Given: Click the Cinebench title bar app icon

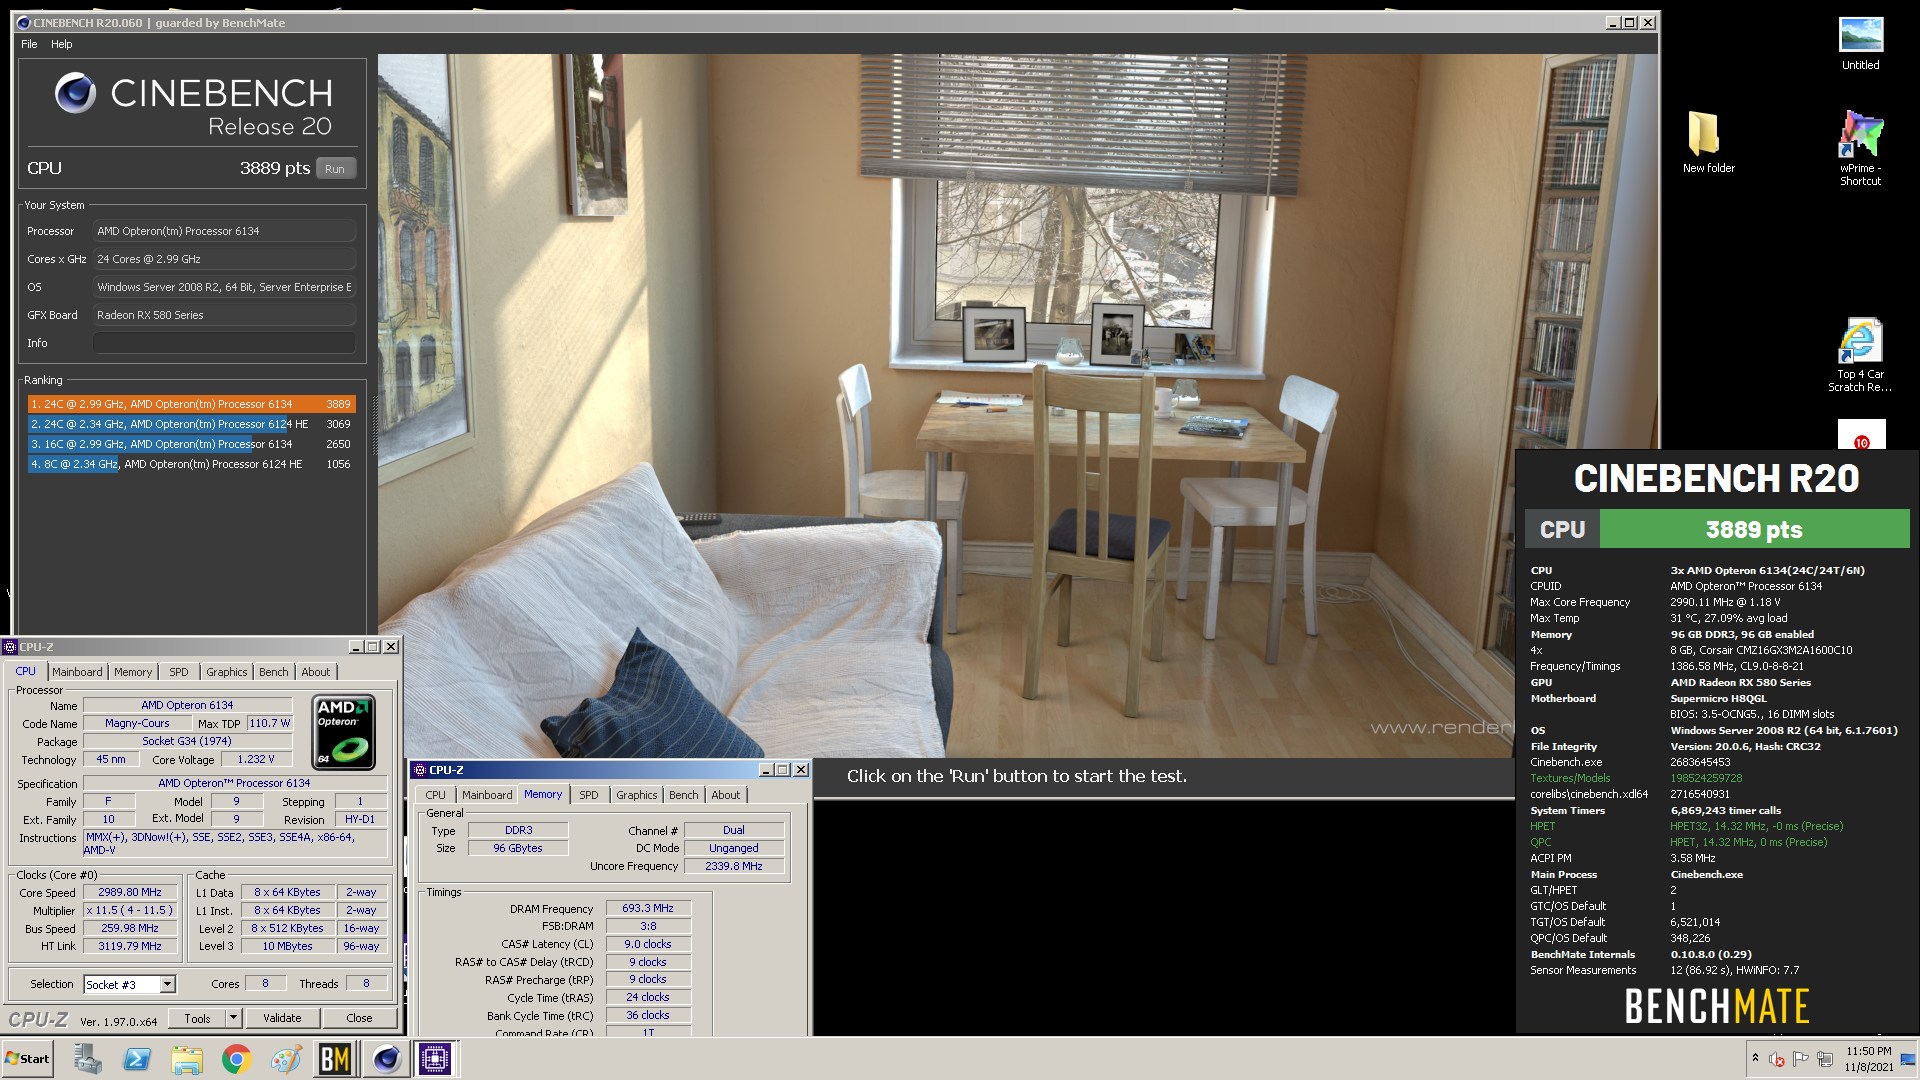Looking at the screenshot, I should pos(24,22).
